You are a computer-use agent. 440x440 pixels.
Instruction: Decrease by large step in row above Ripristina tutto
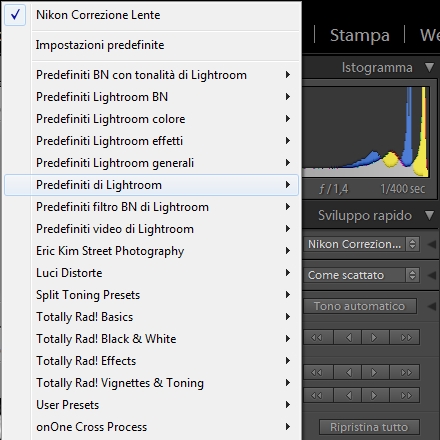[x=318, y=395]
